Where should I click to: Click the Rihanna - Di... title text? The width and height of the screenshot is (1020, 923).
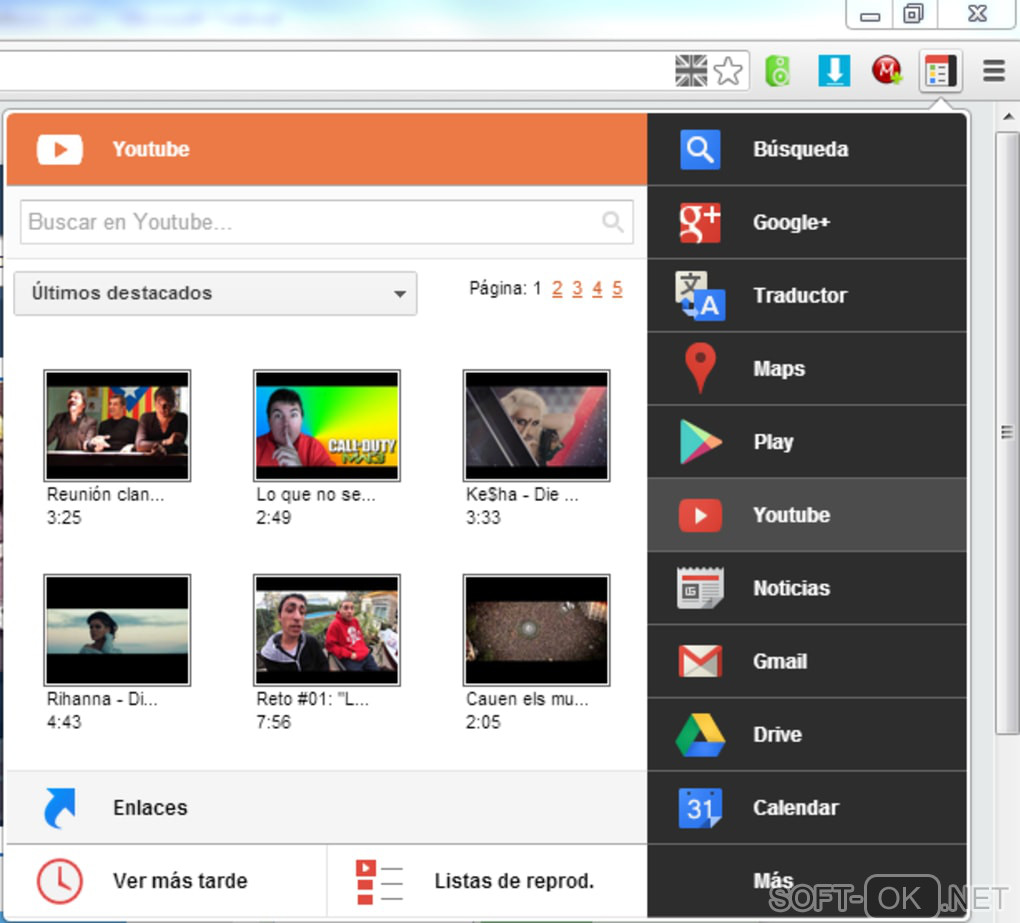click(102, 699)
